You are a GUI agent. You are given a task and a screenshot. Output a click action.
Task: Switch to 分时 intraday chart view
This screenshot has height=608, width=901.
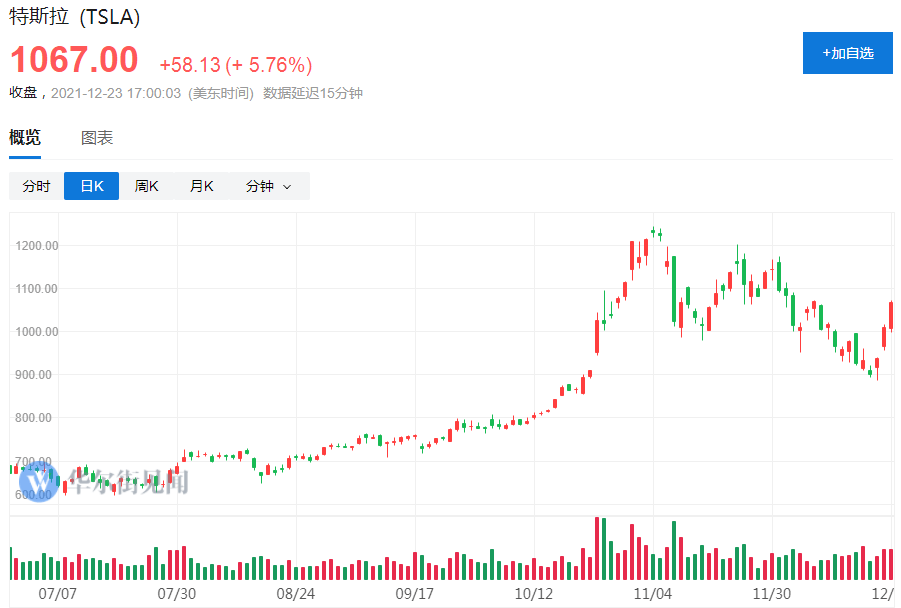(36, 186)
